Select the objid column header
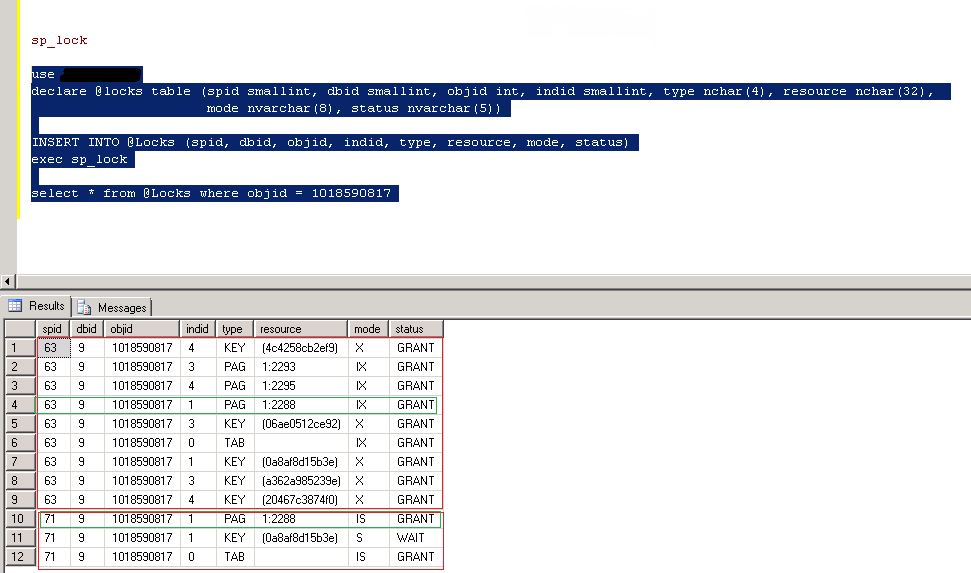The image size is (971, 573). click(142, 329)
